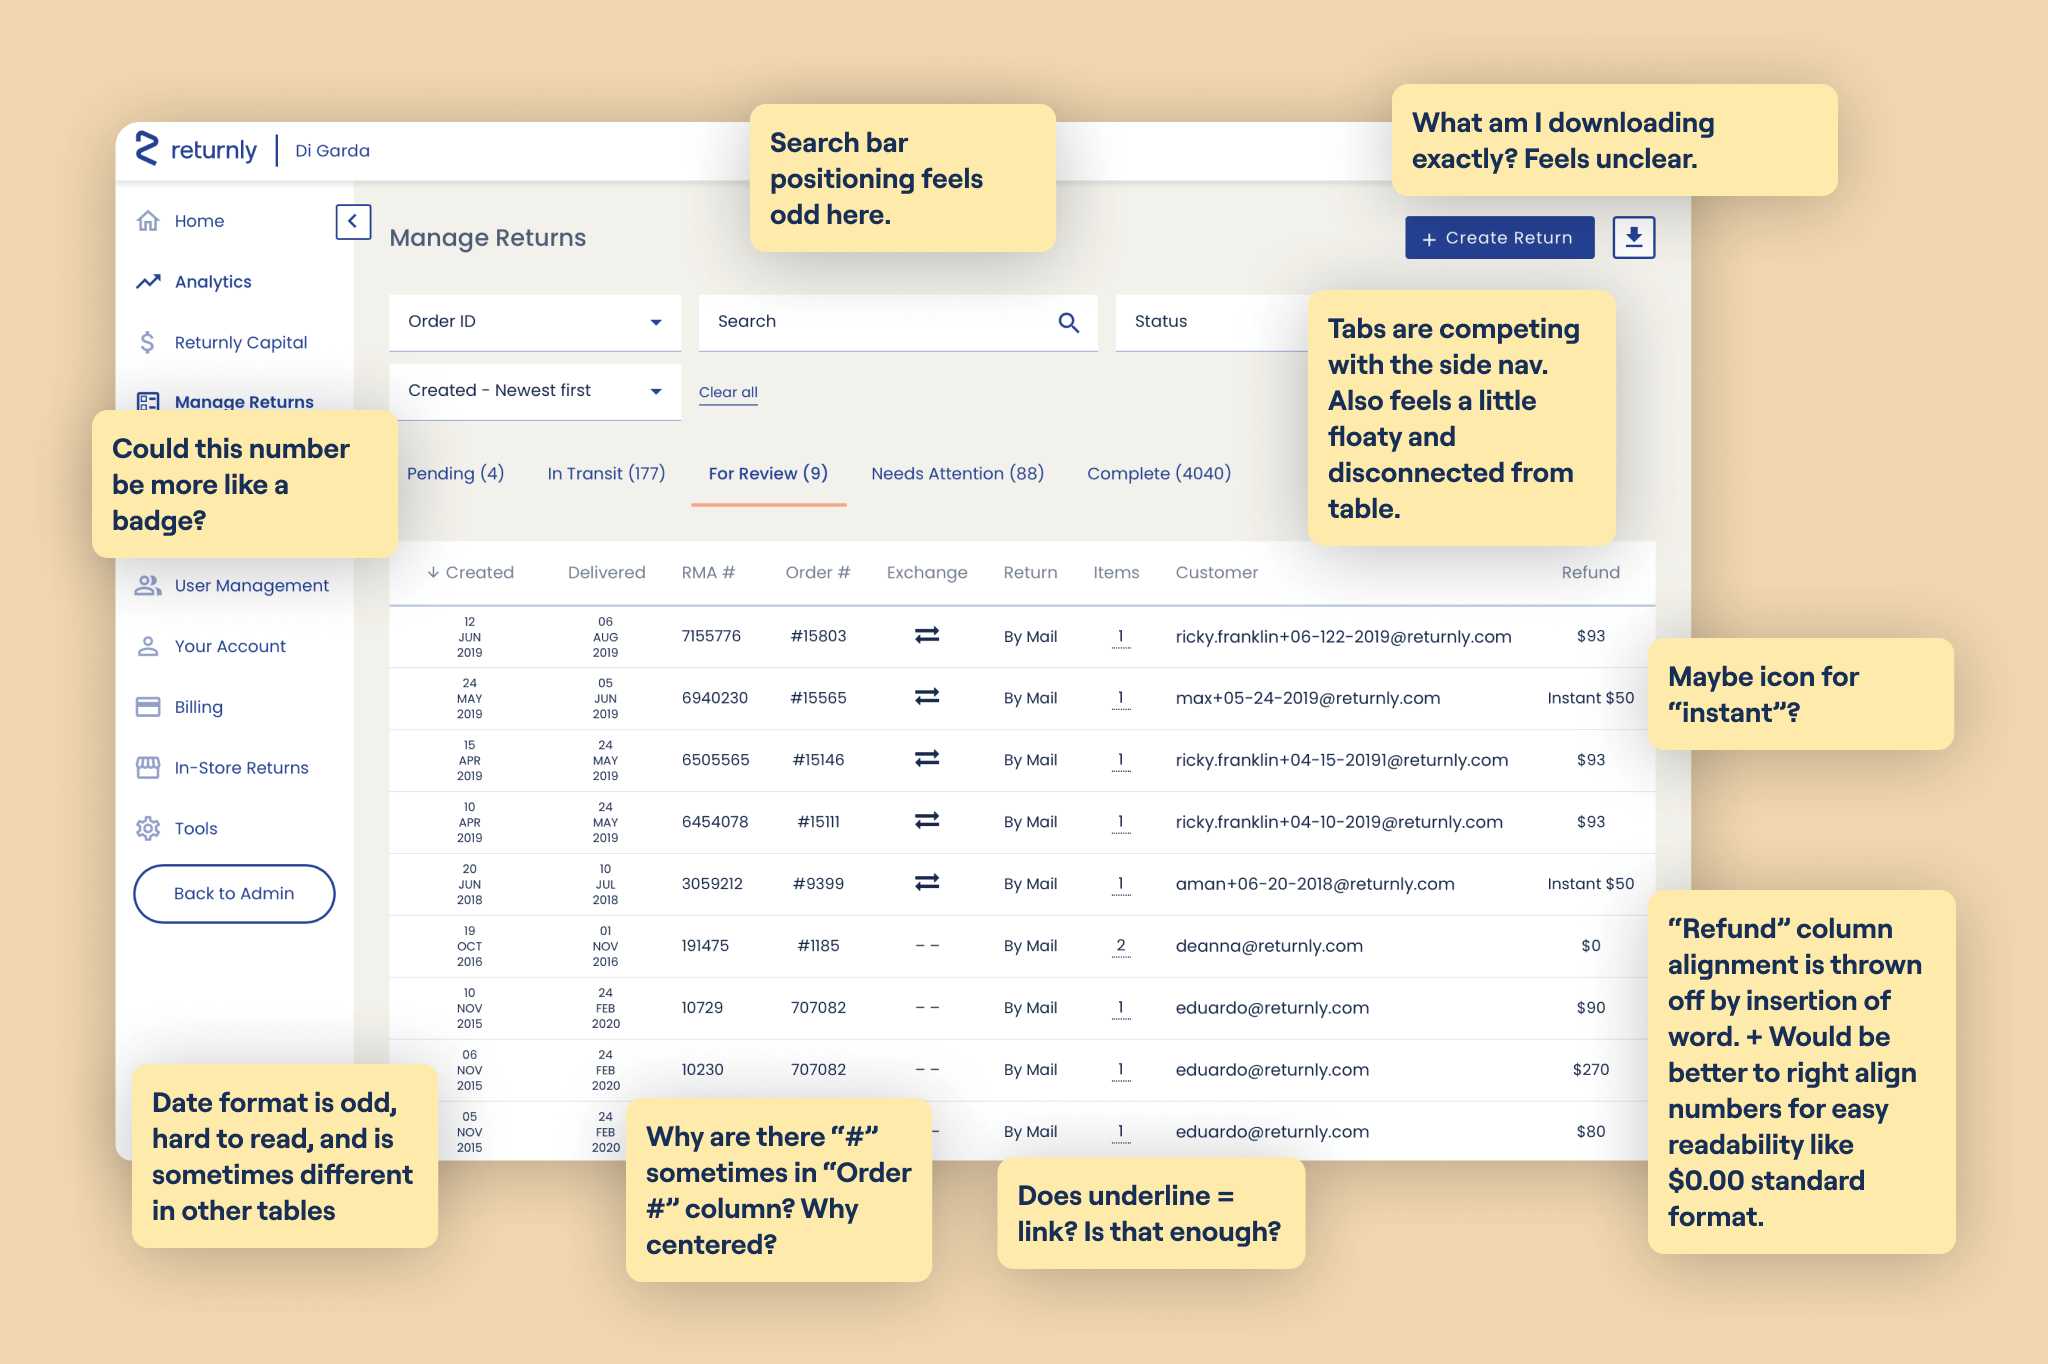
Task: Switch to the In Transit (177) tab
Action: point(606,474)
